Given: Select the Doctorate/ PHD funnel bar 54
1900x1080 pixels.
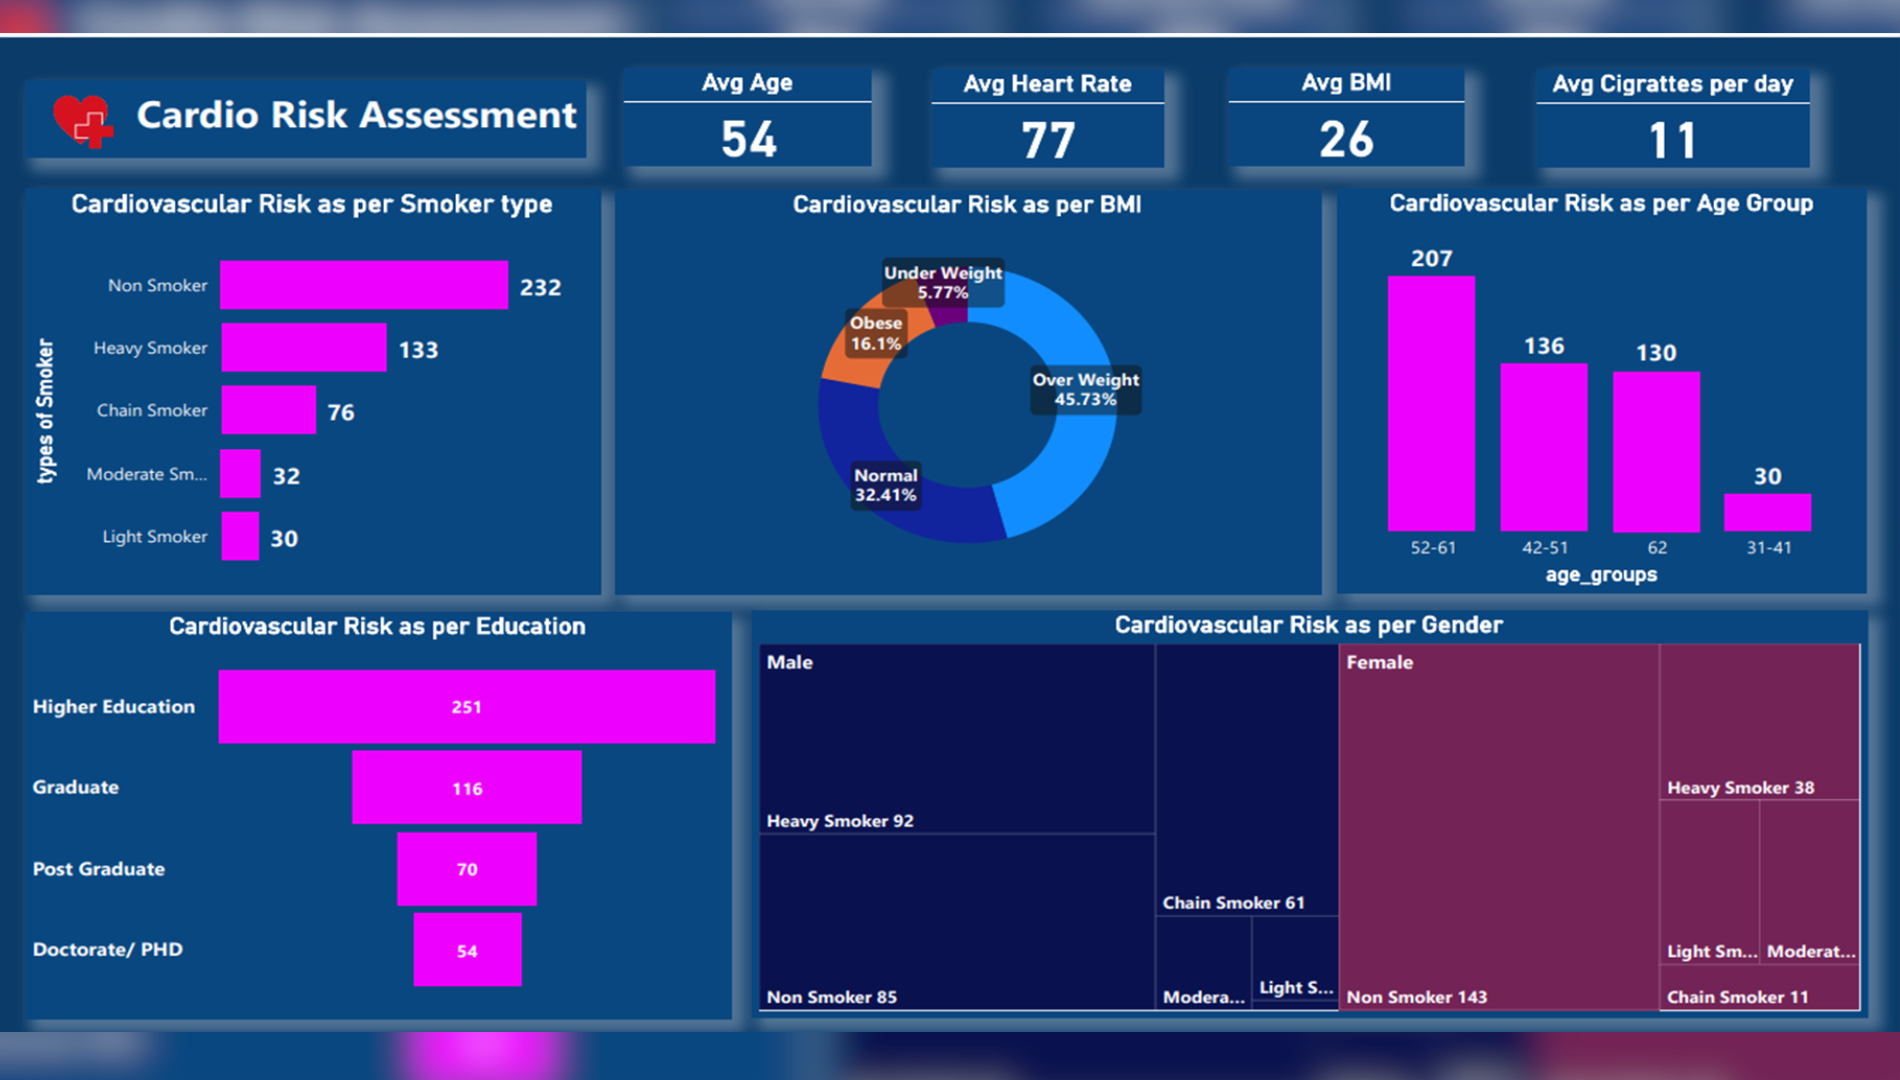Looking at the screenshot, I should point(467,950).
